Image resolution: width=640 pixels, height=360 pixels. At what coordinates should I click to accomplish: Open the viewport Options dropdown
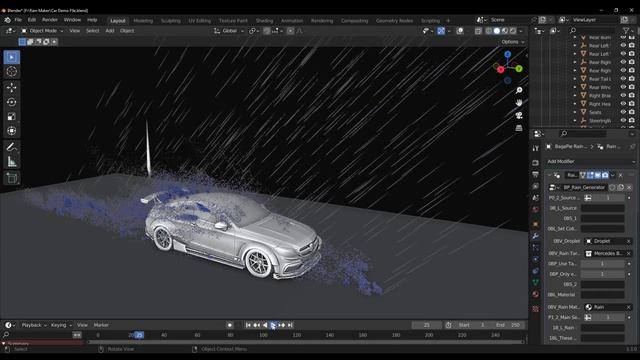[513, 42]
